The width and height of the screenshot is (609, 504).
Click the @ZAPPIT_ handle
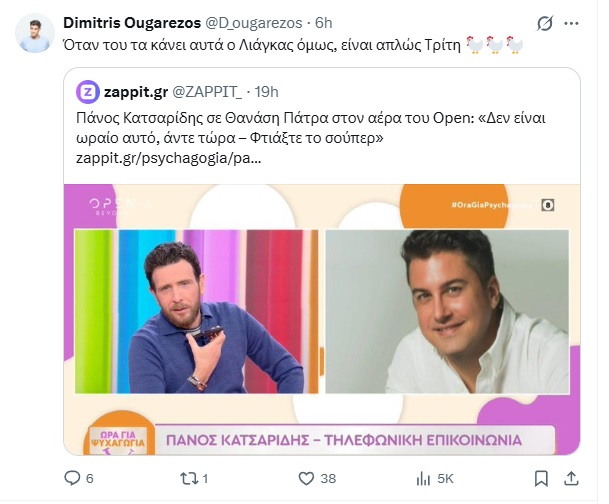coord(207,92)
